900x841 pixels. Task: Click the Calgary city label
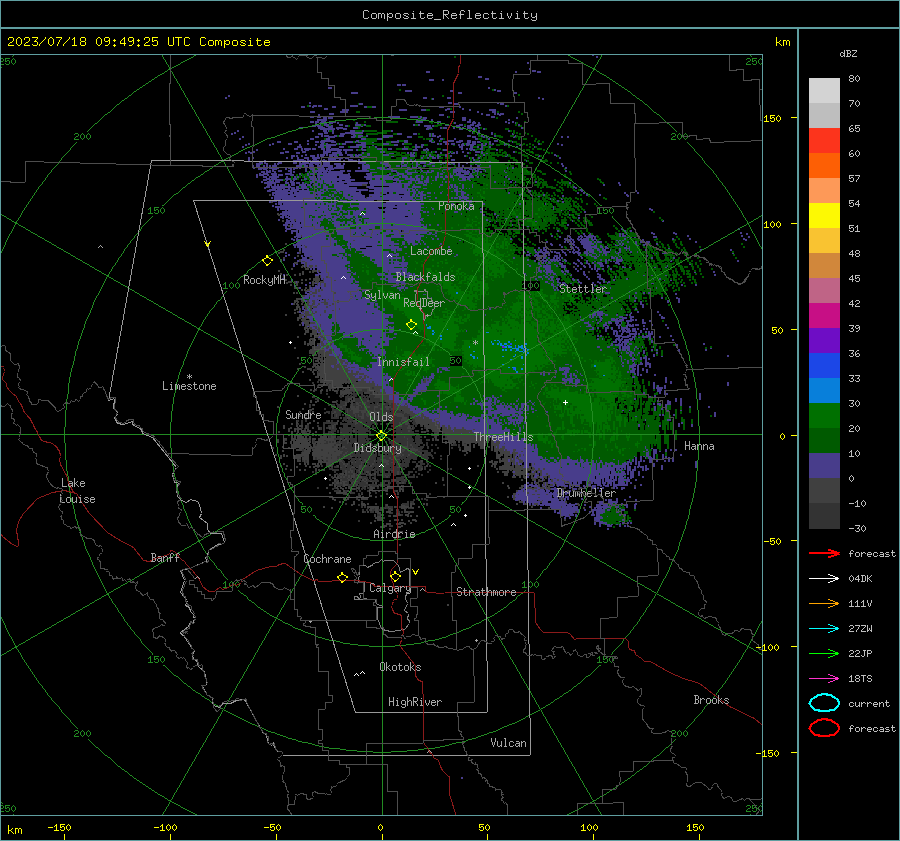coord(390,588)
